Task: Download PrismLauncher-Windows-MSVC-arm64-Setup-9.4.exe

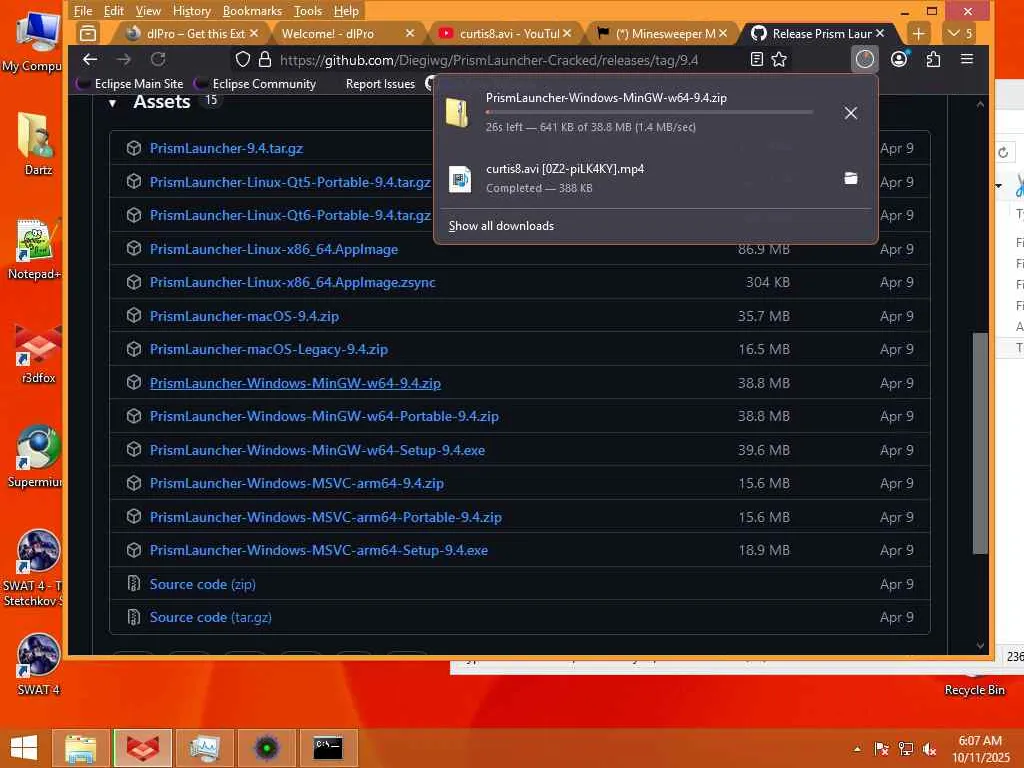Action: click(x=319, y=550)
